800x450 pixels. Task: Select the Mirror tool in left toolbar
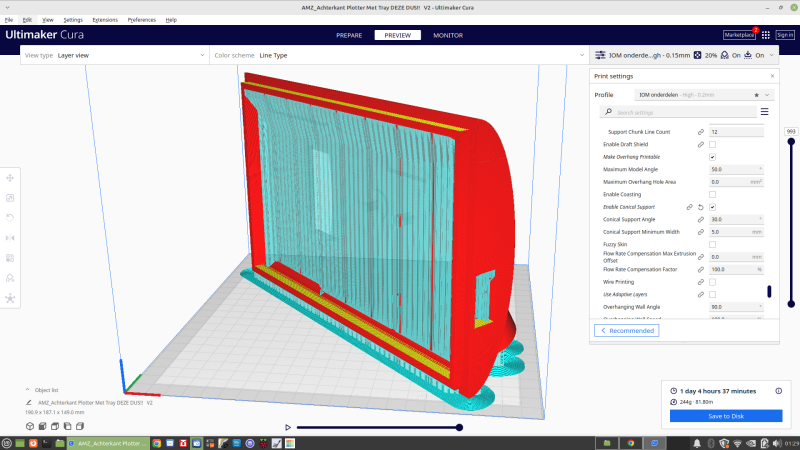click(10, 237)
